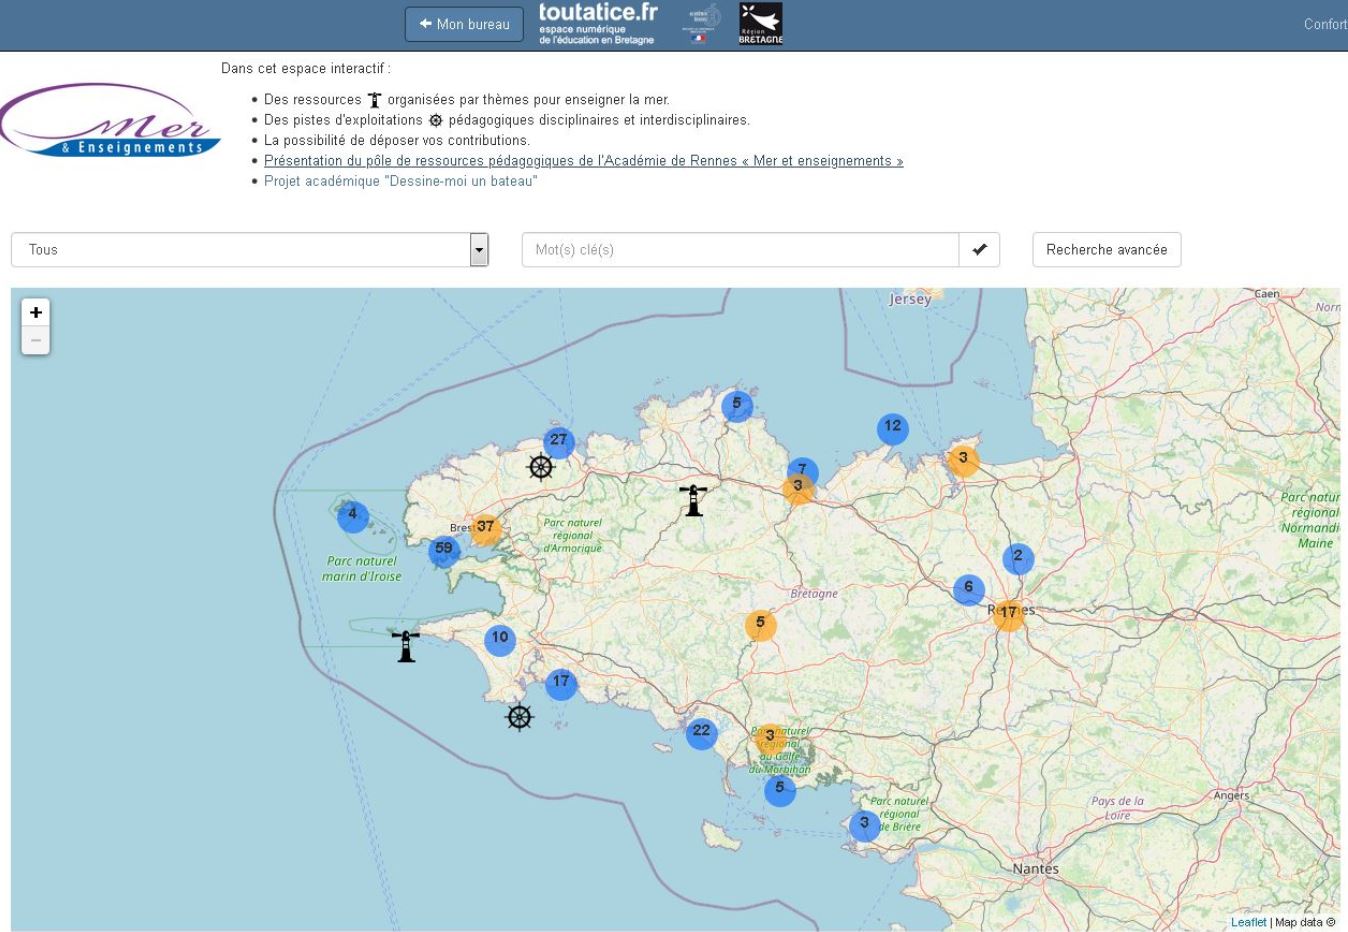Click the ship wheel marker below cluster 27

(x=541, y=467)
